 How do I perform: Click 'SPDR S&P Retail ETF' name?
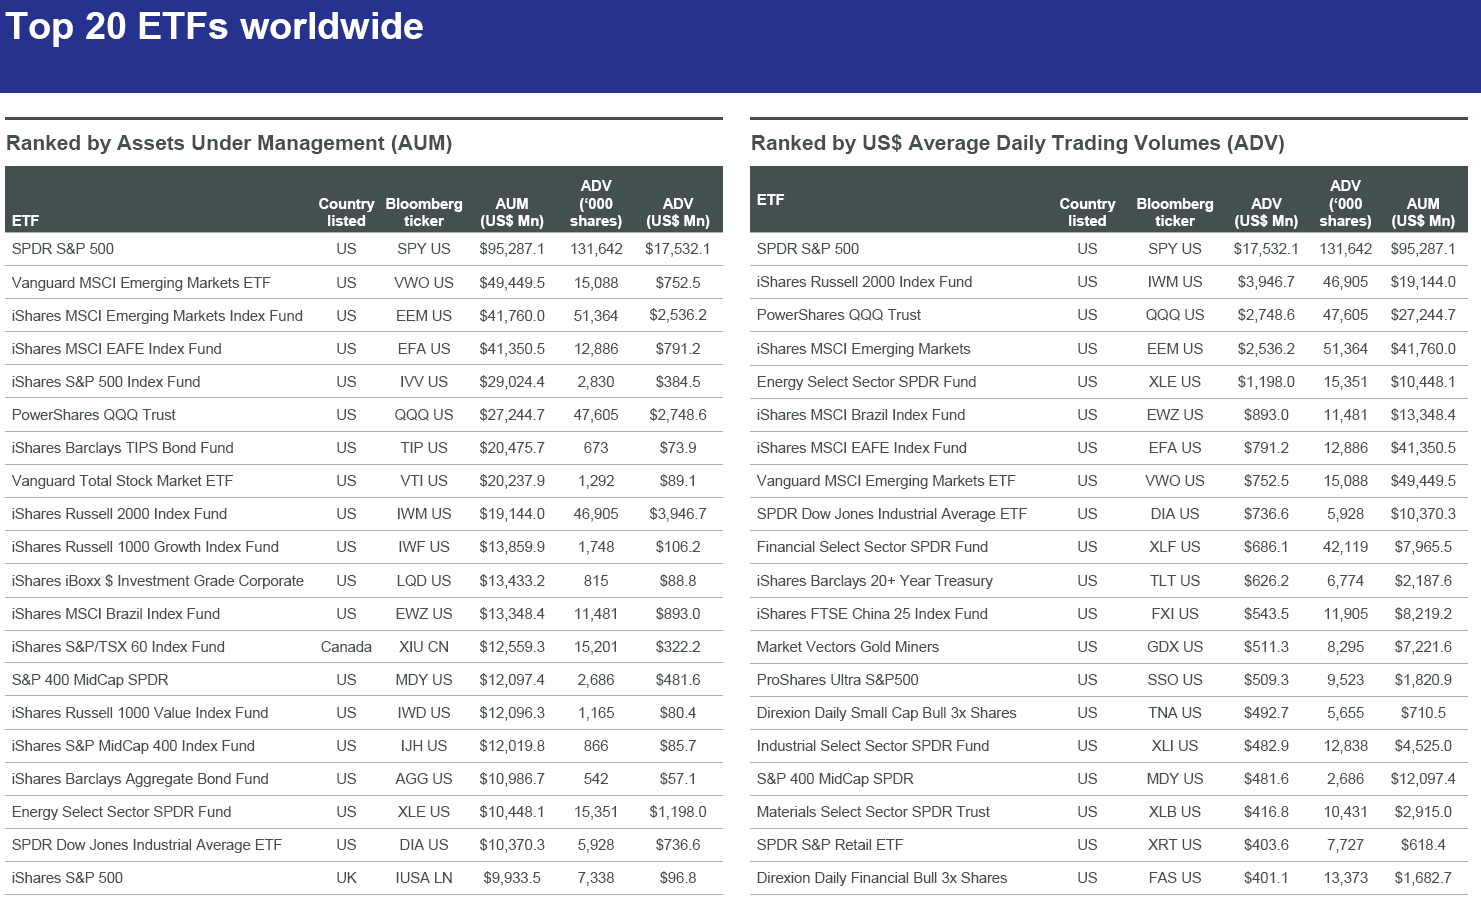830,845
